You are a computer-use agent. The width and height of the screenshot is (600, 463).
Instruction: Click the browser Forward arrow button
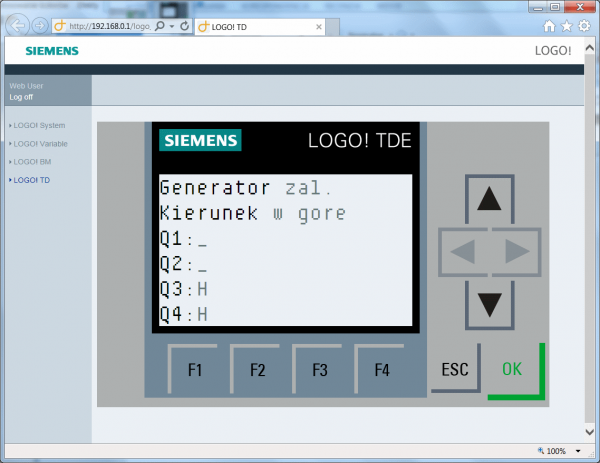point(39,26)
